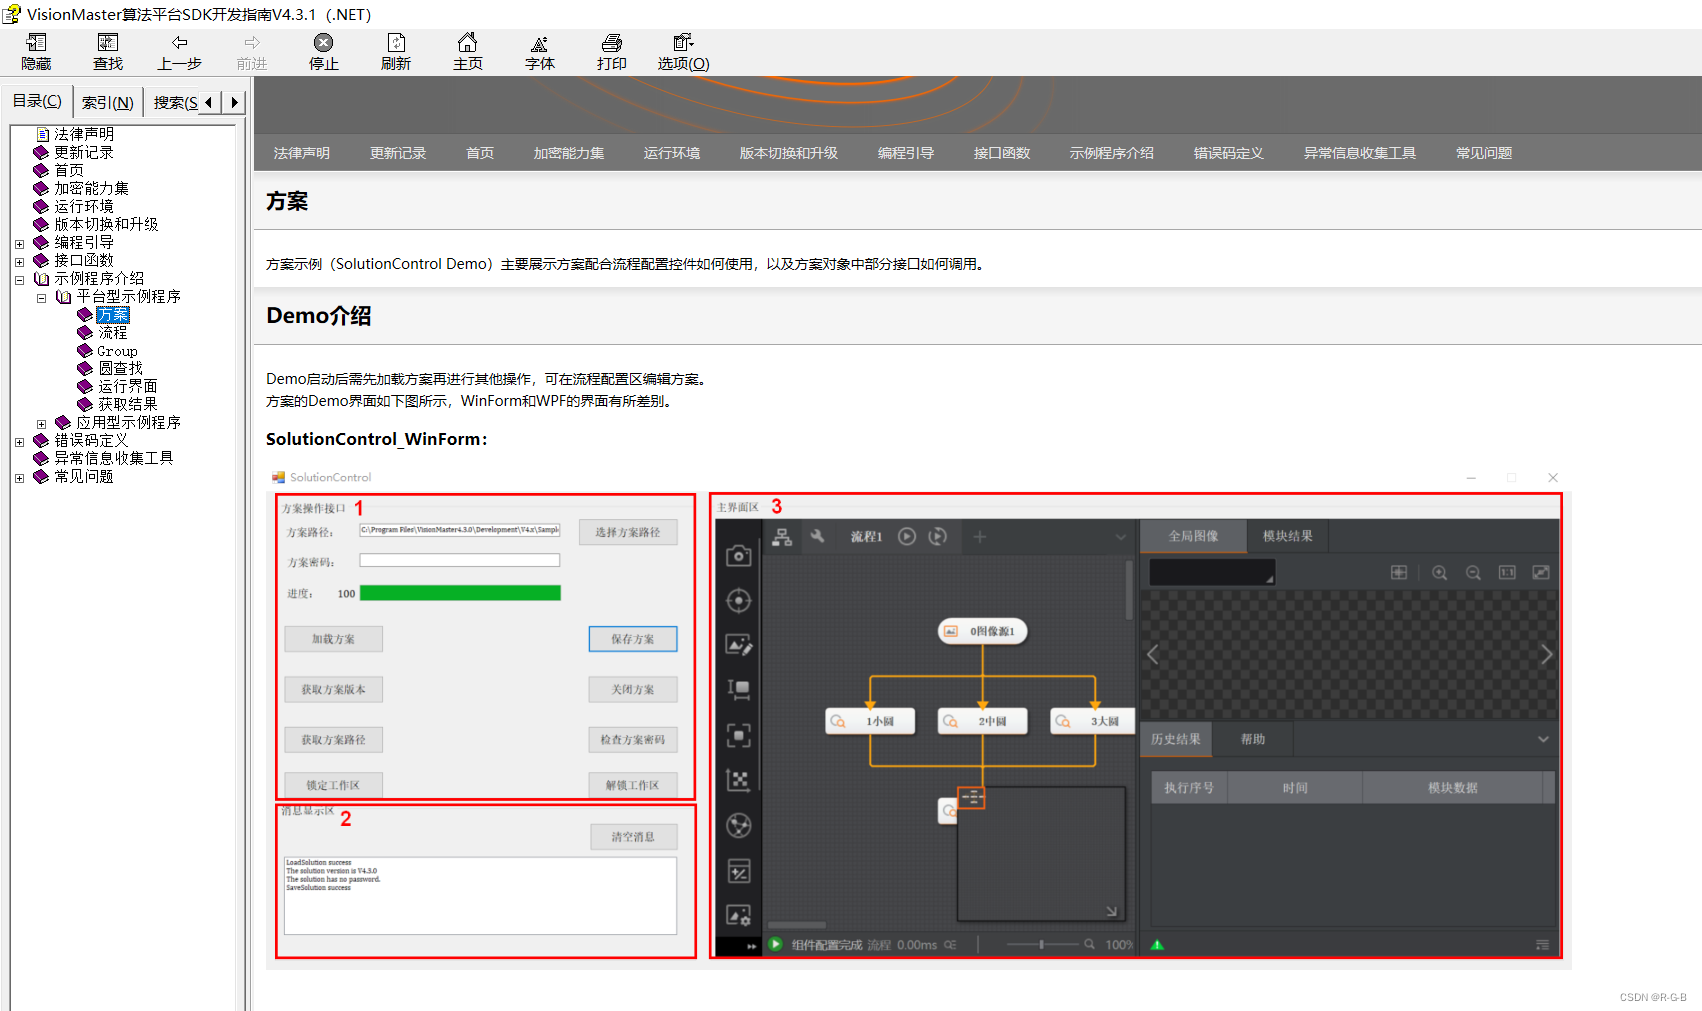Add a new flow with the plus icon
This screenshot has width=1702, height=1011.
click(979, 536)
